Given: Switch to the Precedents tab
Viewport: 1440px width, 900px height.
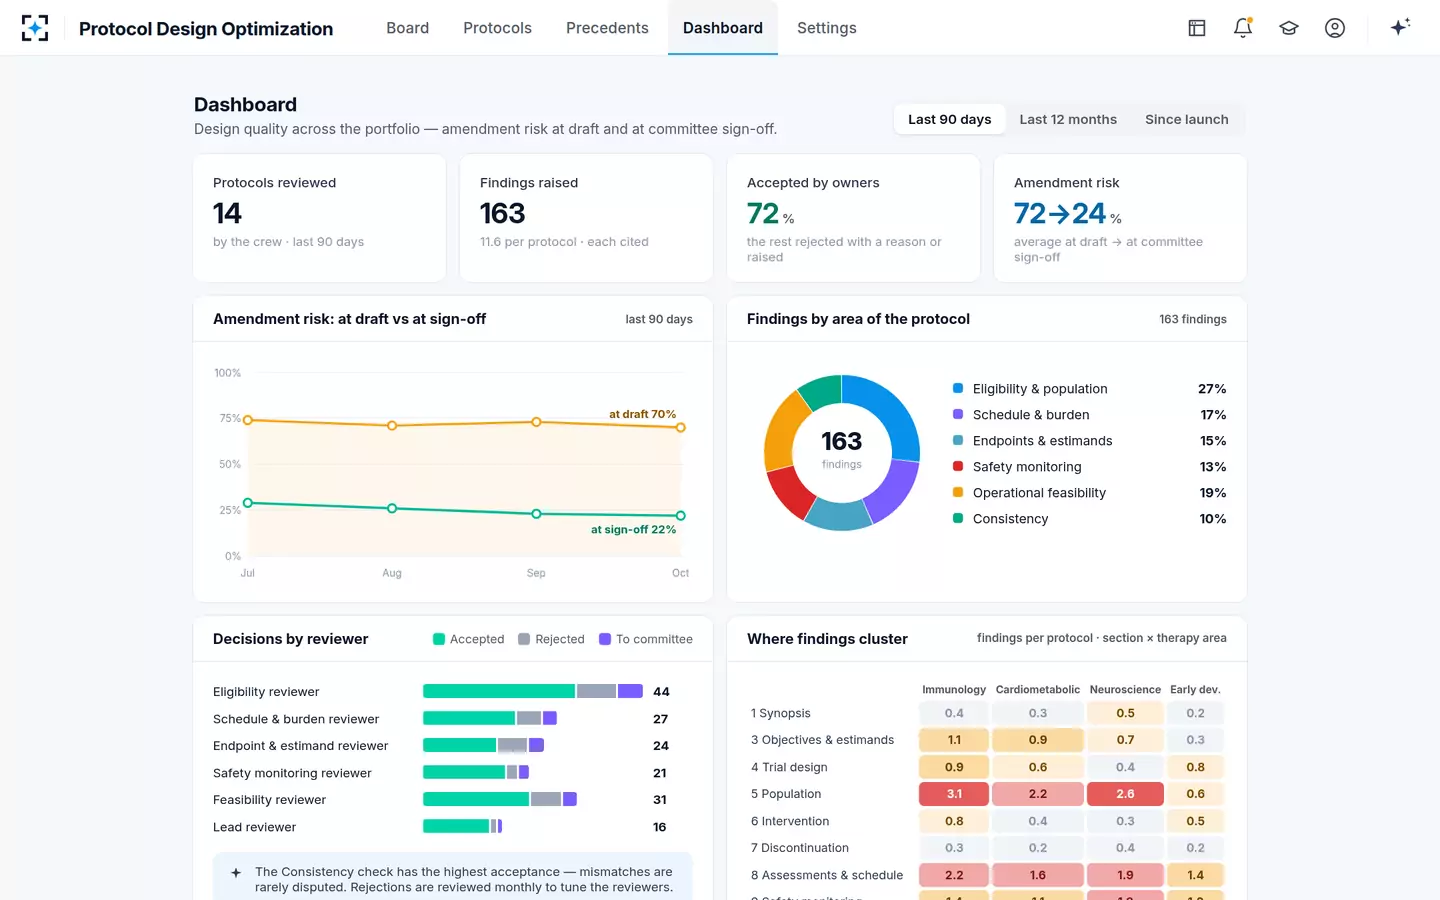Looking at the screenshot, I should click(x=607, y=28).
